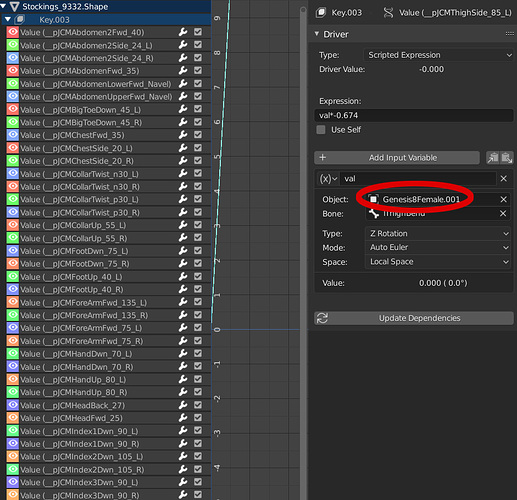Click the paste driver variables icon

point(507,158)
